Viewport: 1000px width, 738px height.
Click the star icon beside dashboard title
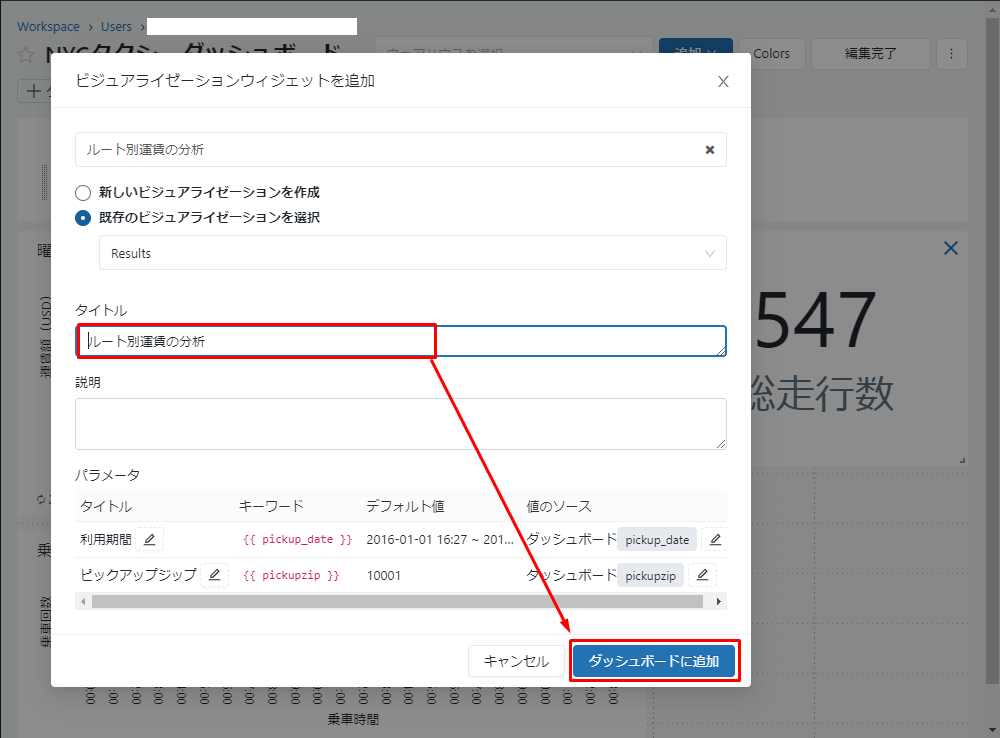tap(26, 55)
